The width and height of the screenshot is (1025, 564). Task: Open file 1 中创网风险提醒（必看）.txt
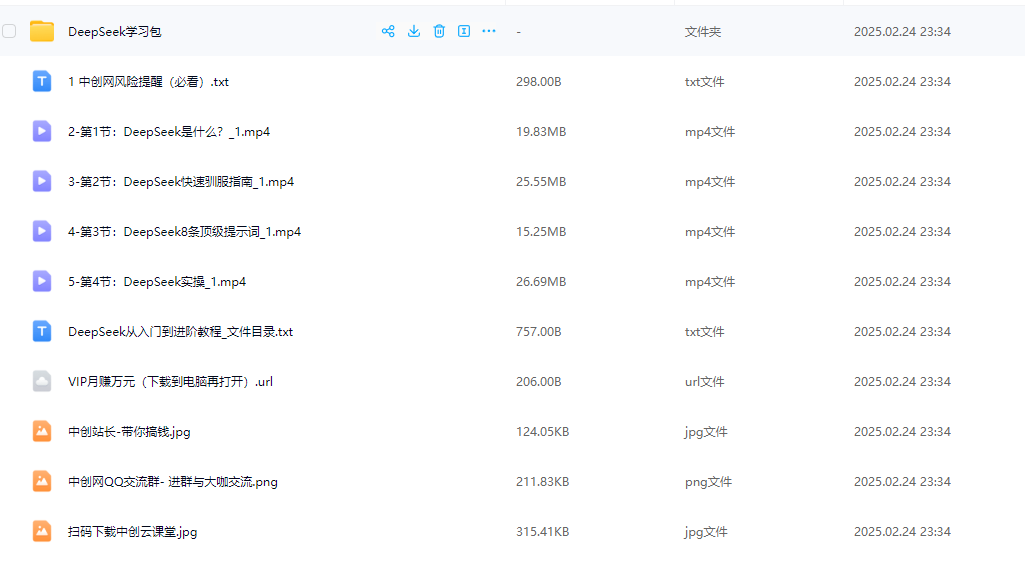pyautogui.click(x=148, y=82)
